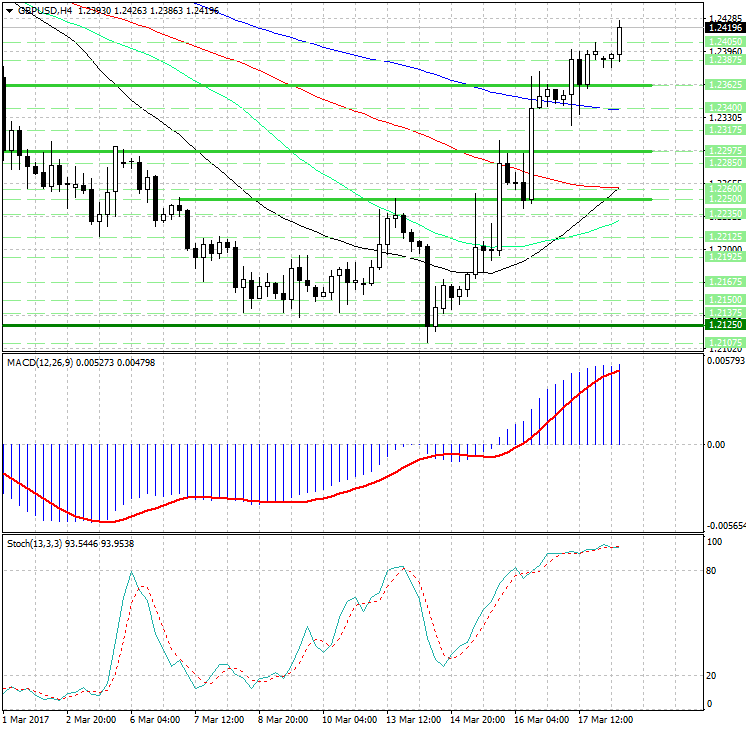Viewport: 746px width, 731px height.
Task: Click the 1.22975 level price label
Action: tap(723, 151)
